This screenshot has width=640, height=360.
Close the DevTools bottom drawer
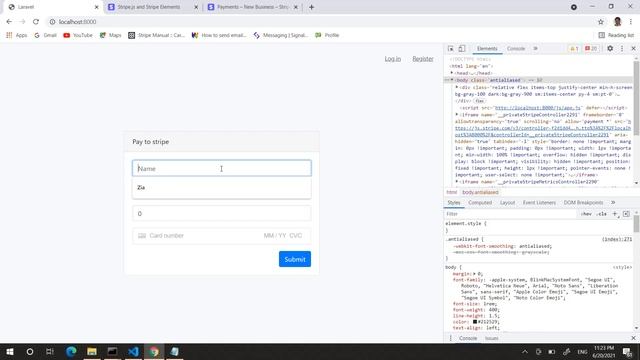point(633,338)
